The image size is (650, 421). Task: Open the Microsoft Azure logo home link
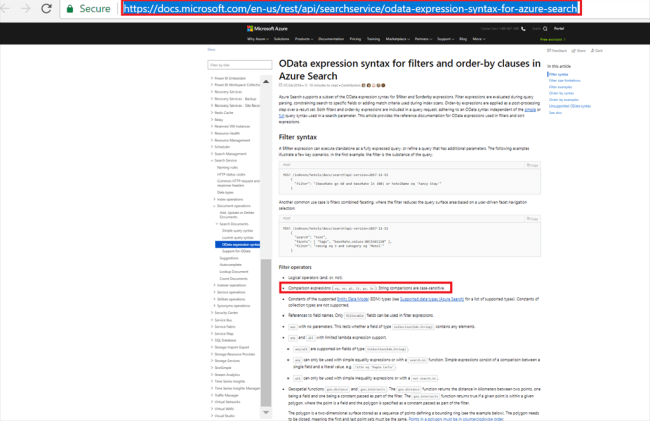267,29
